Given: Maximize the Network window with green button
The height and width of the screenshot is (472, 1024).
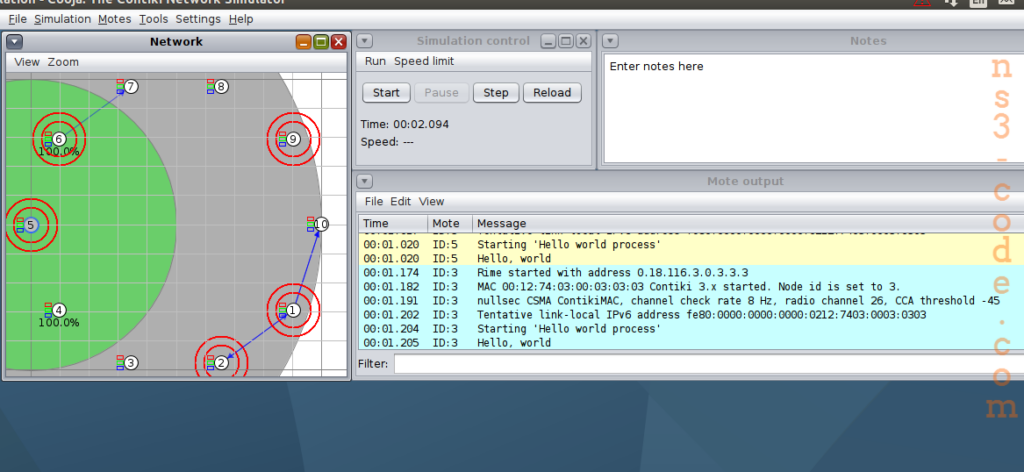Looking at the screenshot, I should [x=321, y=42].
